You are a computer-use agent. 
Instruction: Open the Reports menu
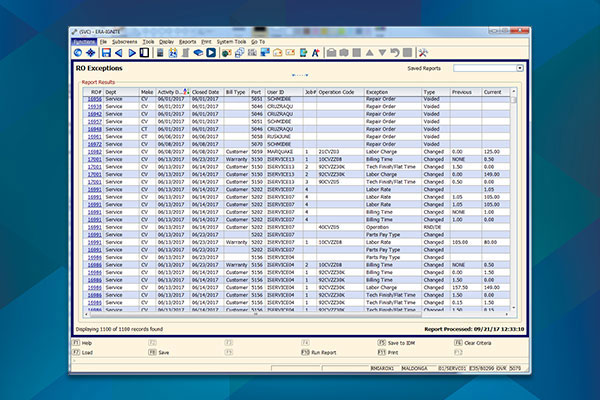[x=187, y=41]
